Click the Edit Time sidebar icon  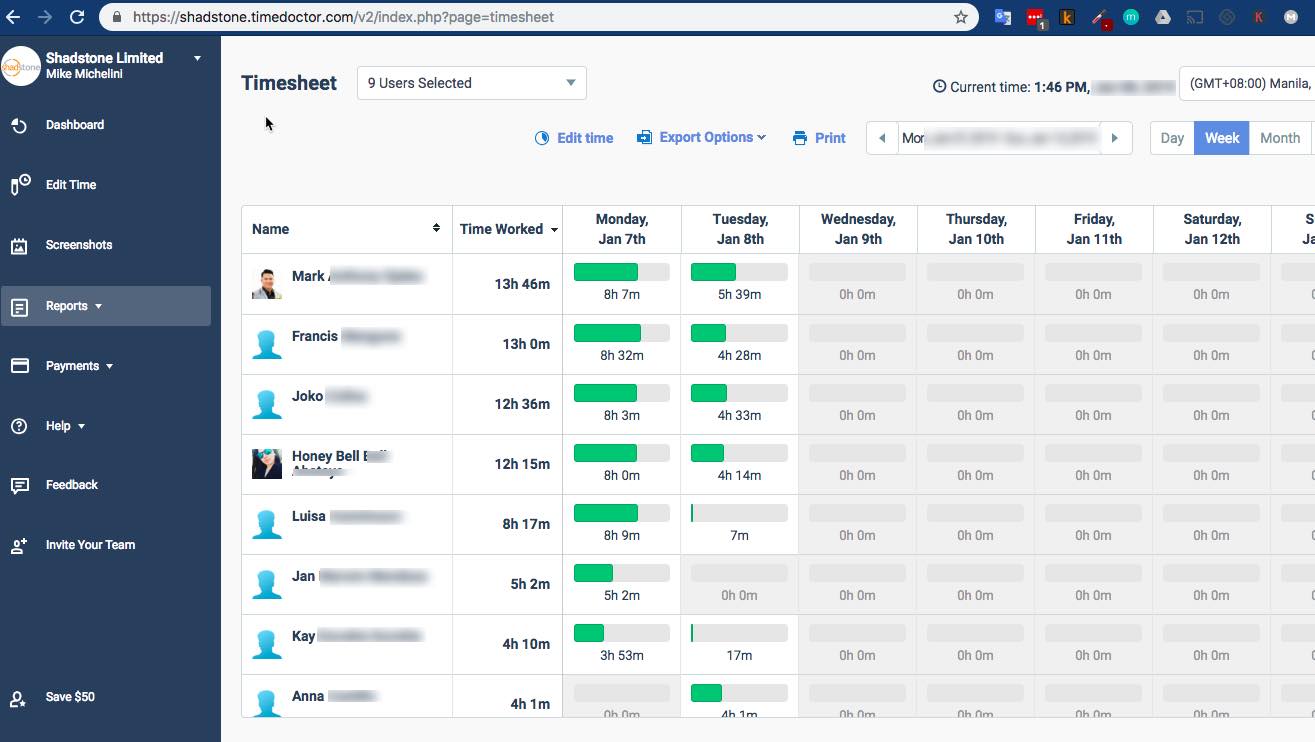click(20, 185)
